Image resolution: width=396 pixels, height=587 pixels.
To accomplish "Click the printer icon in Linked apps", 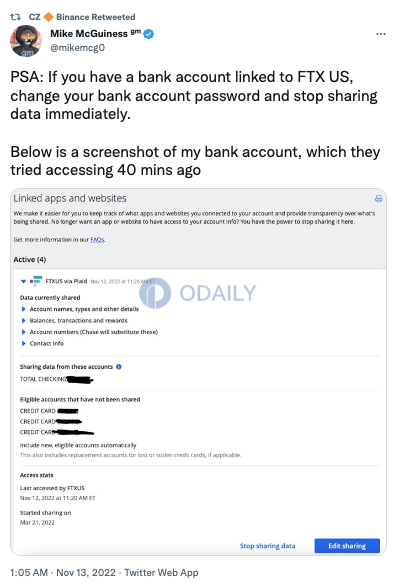I will point(378,199).
